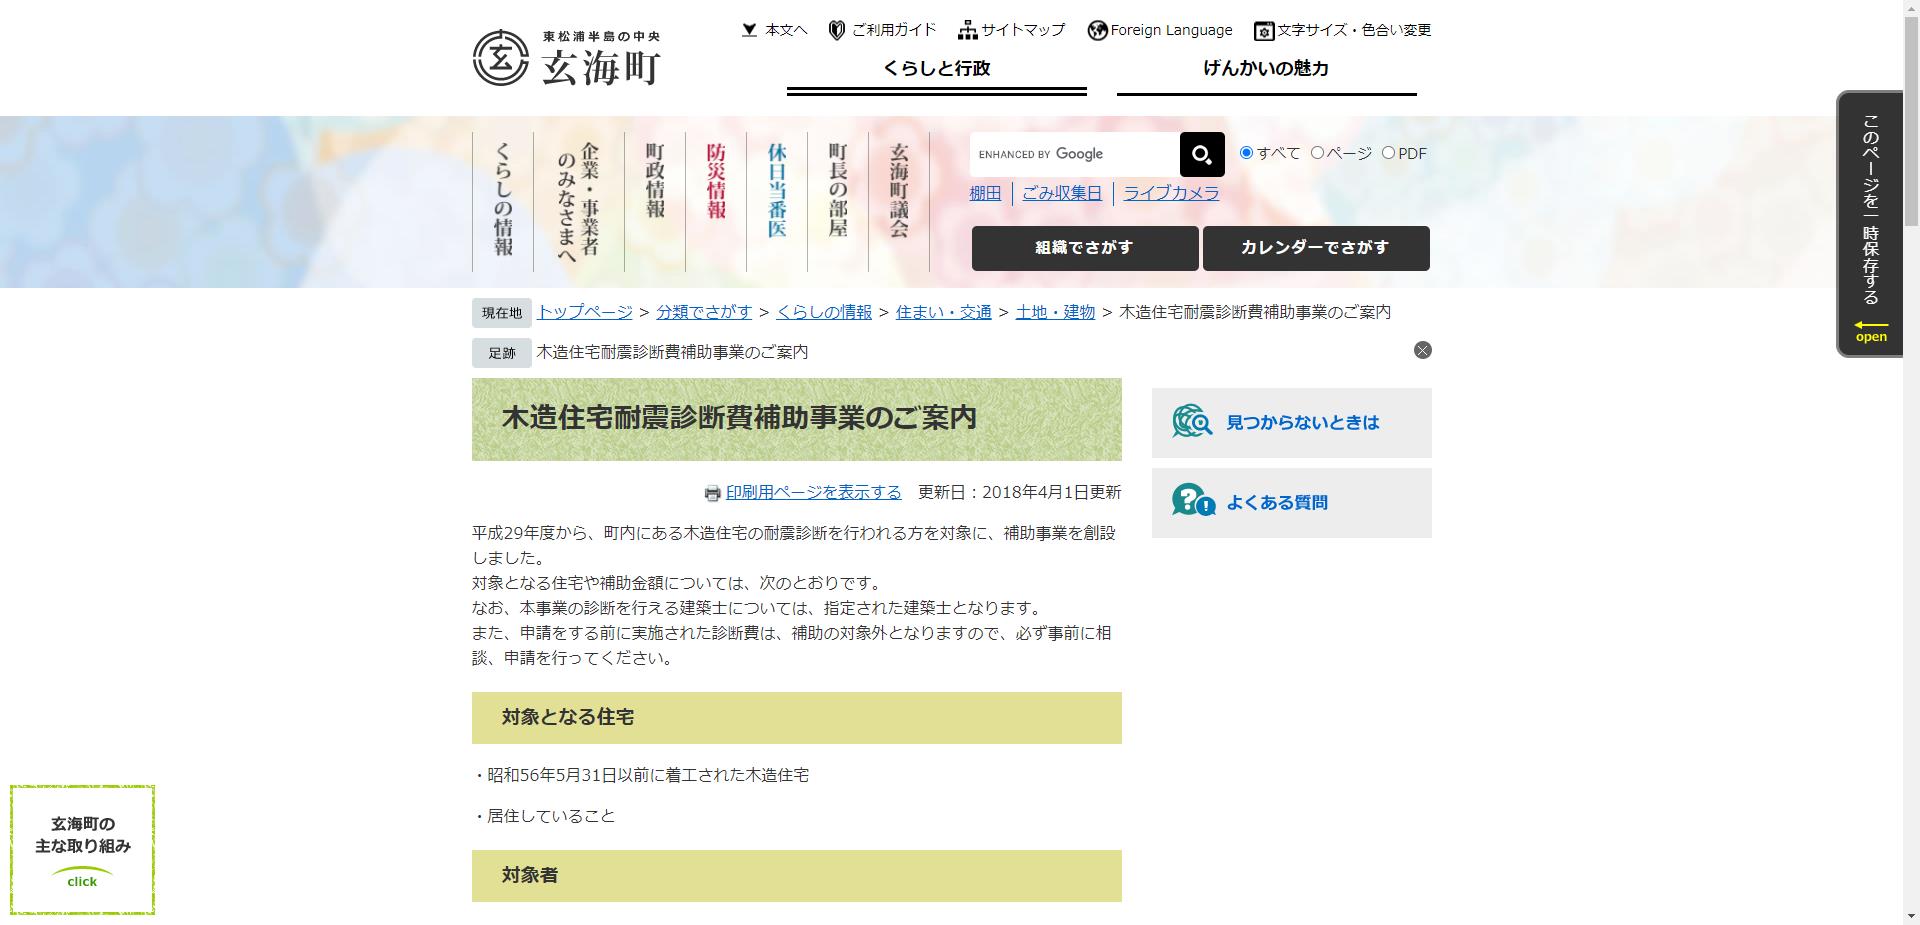The width and height of the screenshot is (1920, 925).
Task: Open the ライブカメラ link
Action: click(1170, 193)
